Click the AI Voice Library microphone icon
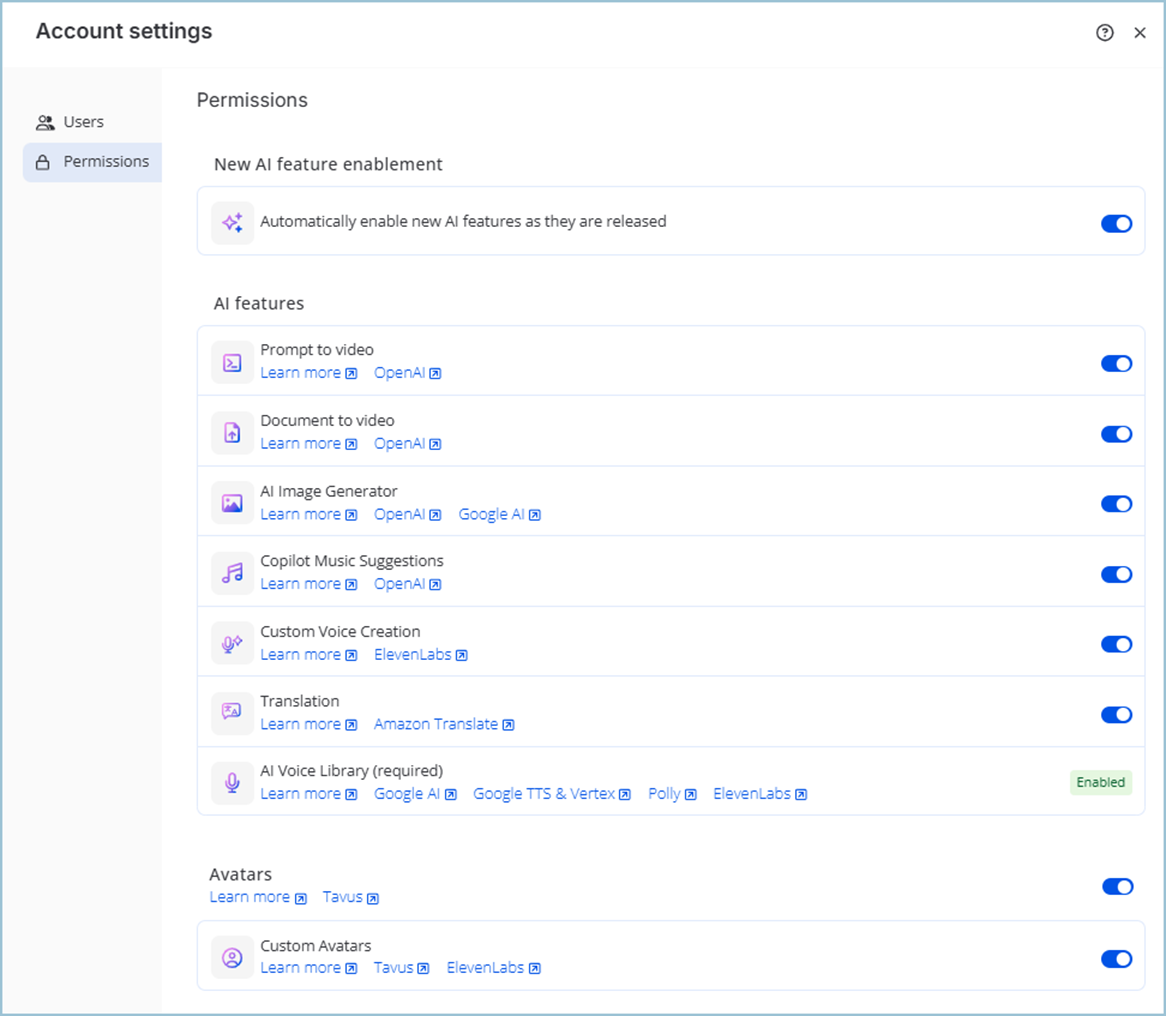The height and width of the screenshot is (1016, 1166). 231,783
